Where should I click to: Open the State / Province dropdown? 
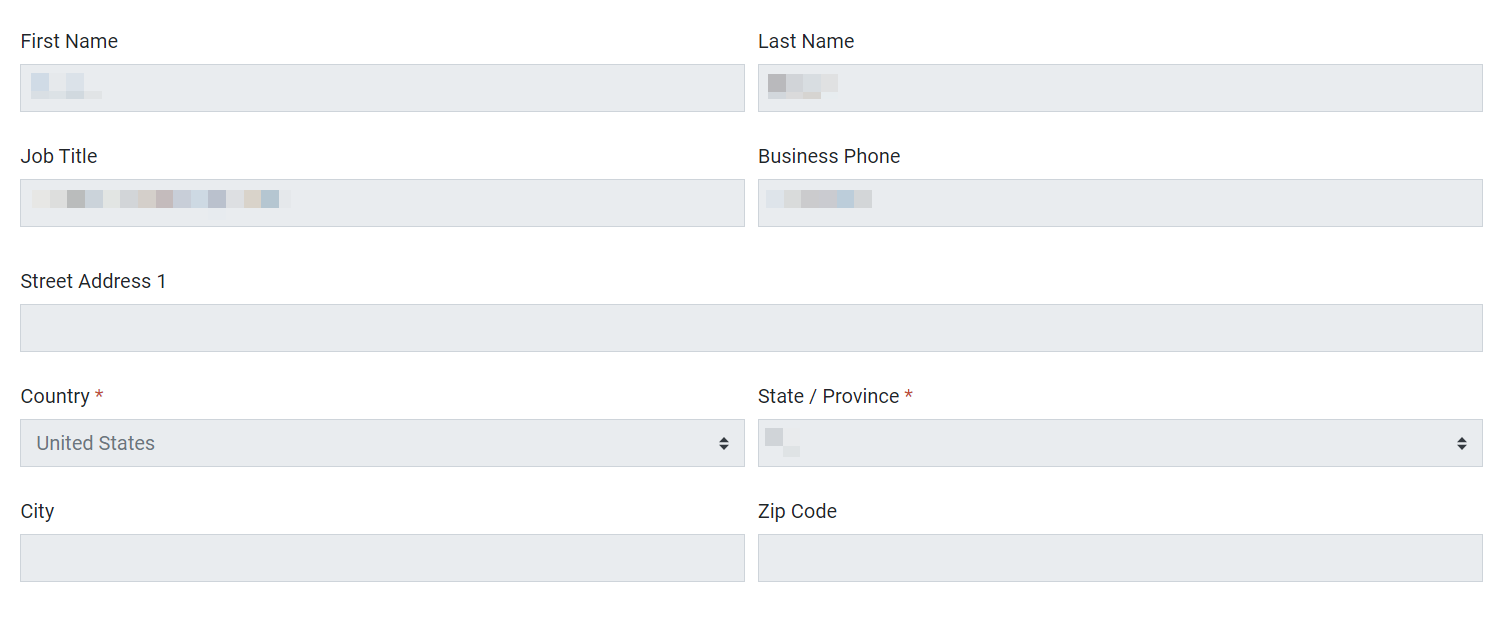coord(1120,443)
